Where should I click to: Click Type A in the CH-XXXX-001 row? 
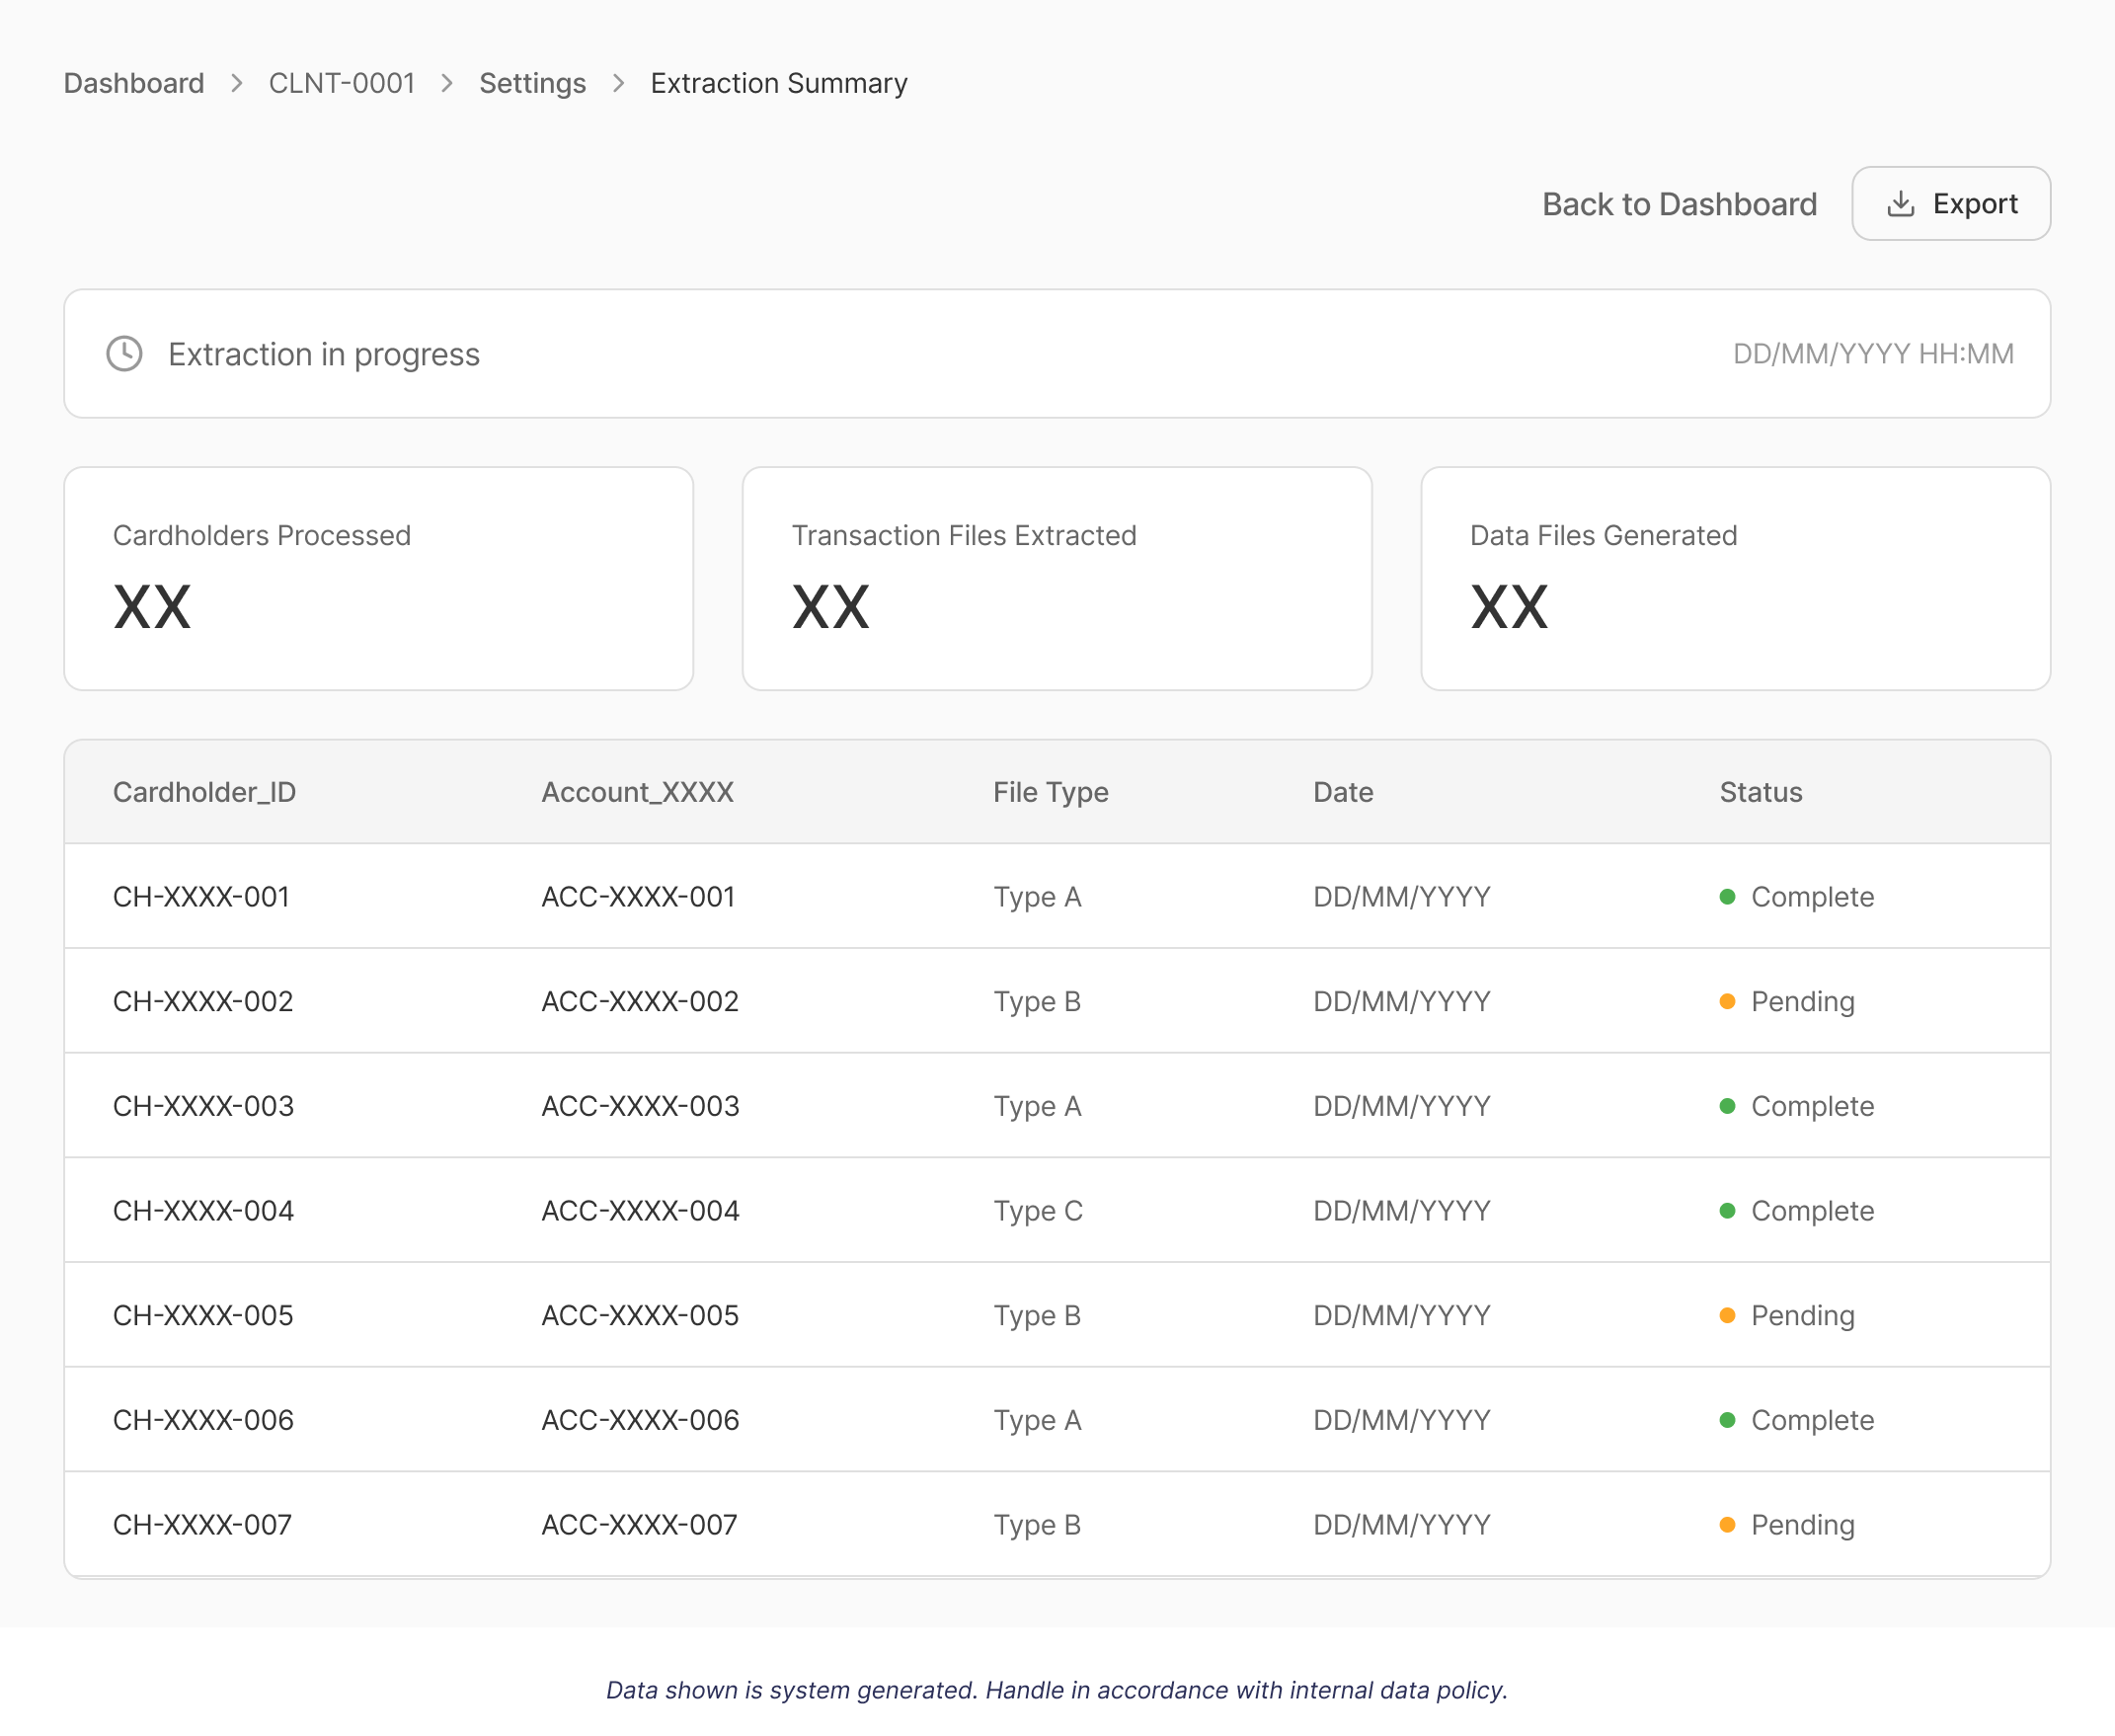pos(1037,897)
